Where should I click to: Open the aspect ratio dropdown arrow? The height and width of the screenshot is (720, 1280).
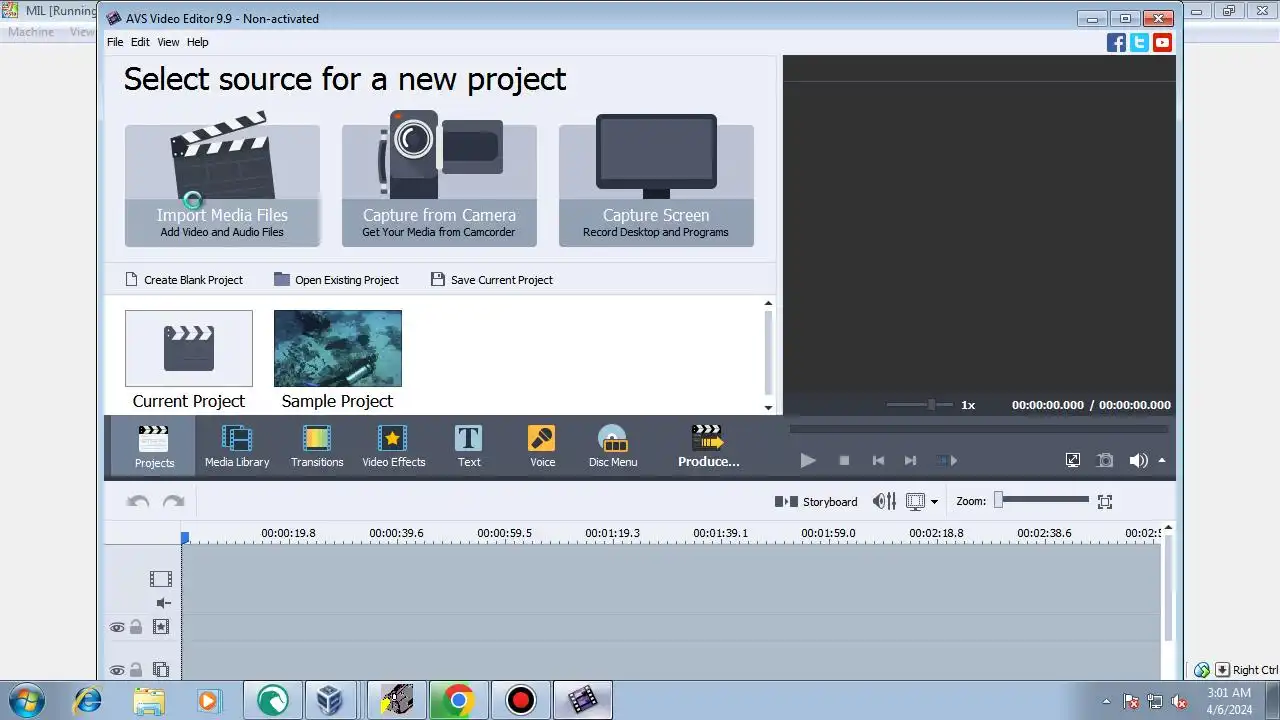coord(935,502)
